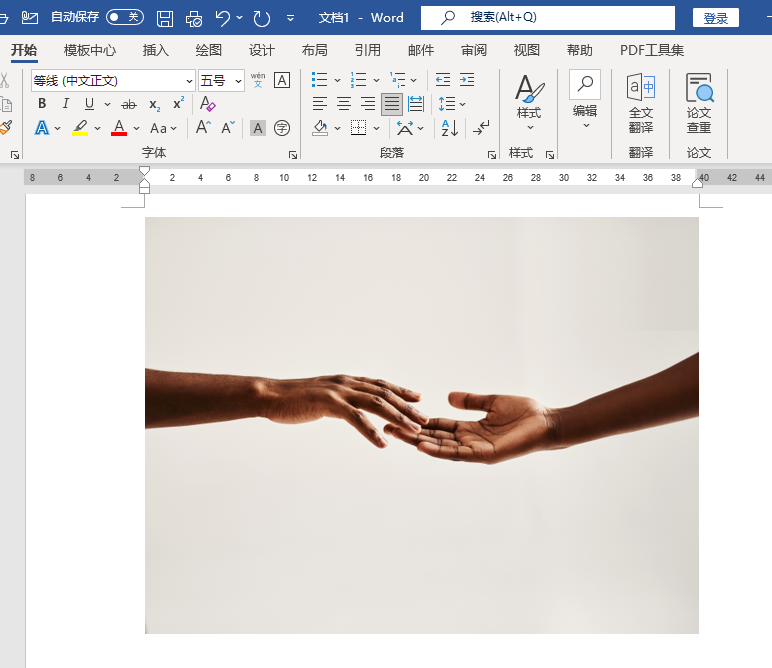This screenshot has height=668, width=772.
Task: Click the 登录 sign-in button
Action: [716, 18]
